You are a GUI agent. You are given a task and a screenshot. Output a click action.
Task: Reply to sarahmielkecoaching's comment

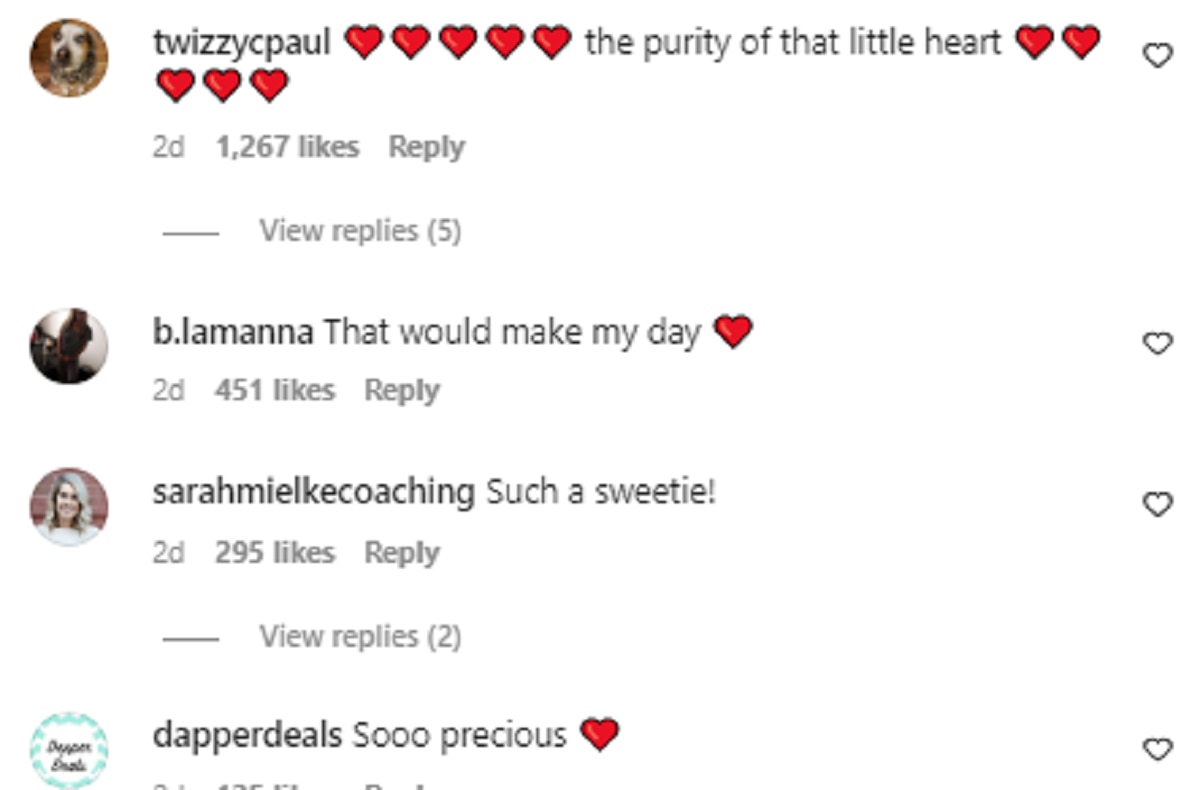(402, 552)
